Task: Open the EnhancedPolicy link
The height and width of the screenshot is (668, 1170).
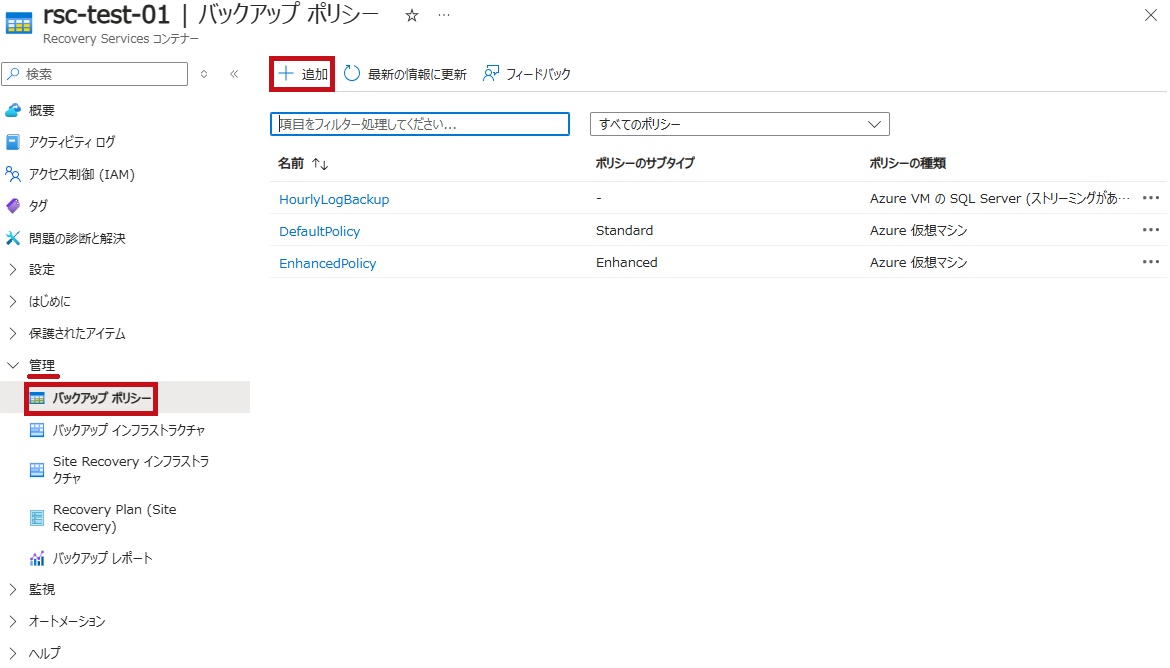Action: tap(328, 263)
